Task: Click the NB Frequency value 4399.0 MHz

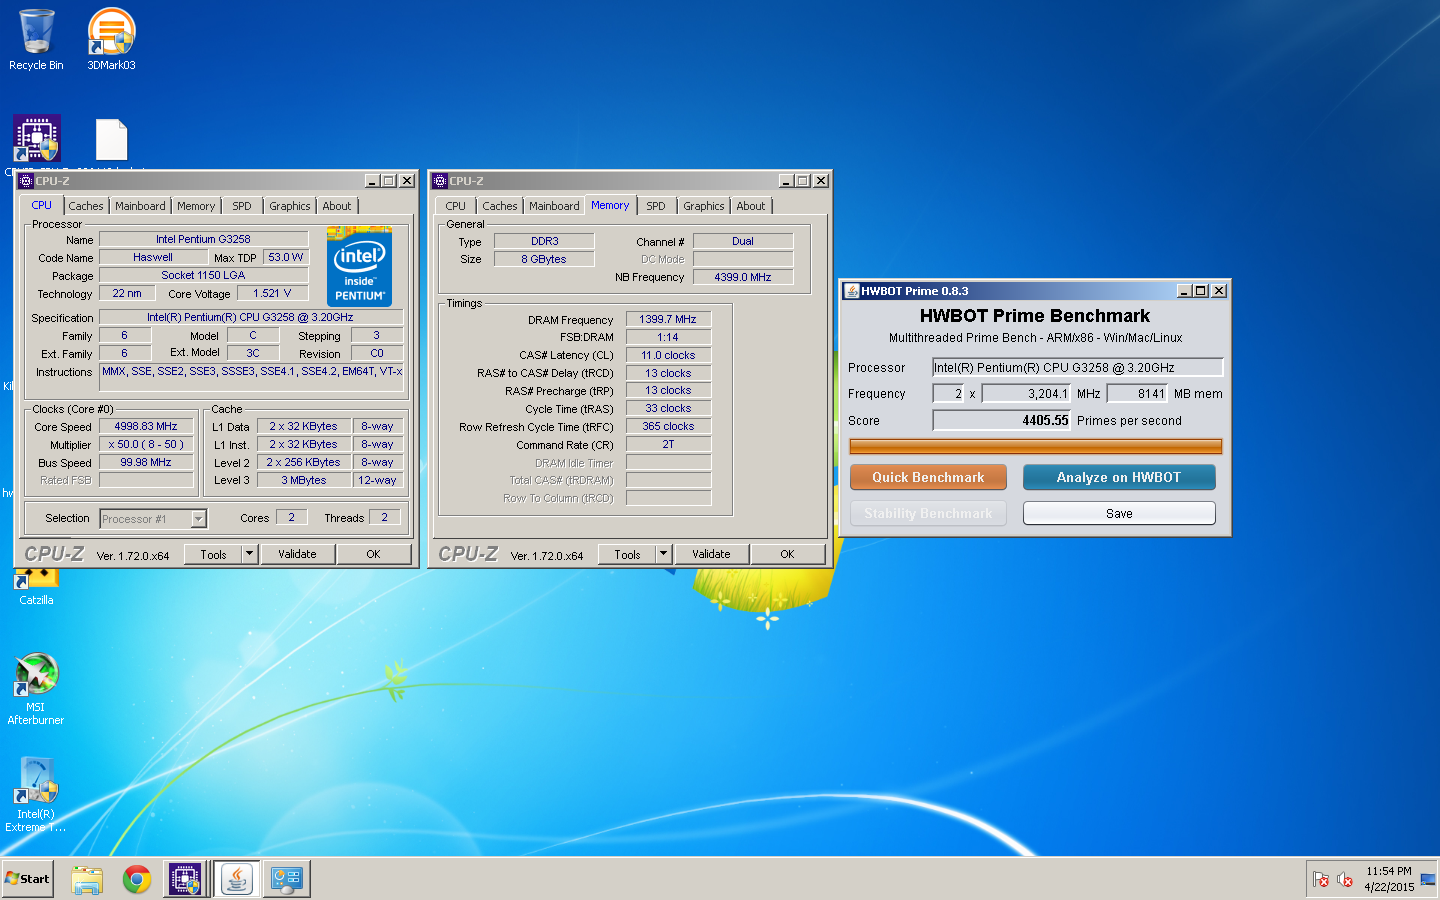Action: 743,277
